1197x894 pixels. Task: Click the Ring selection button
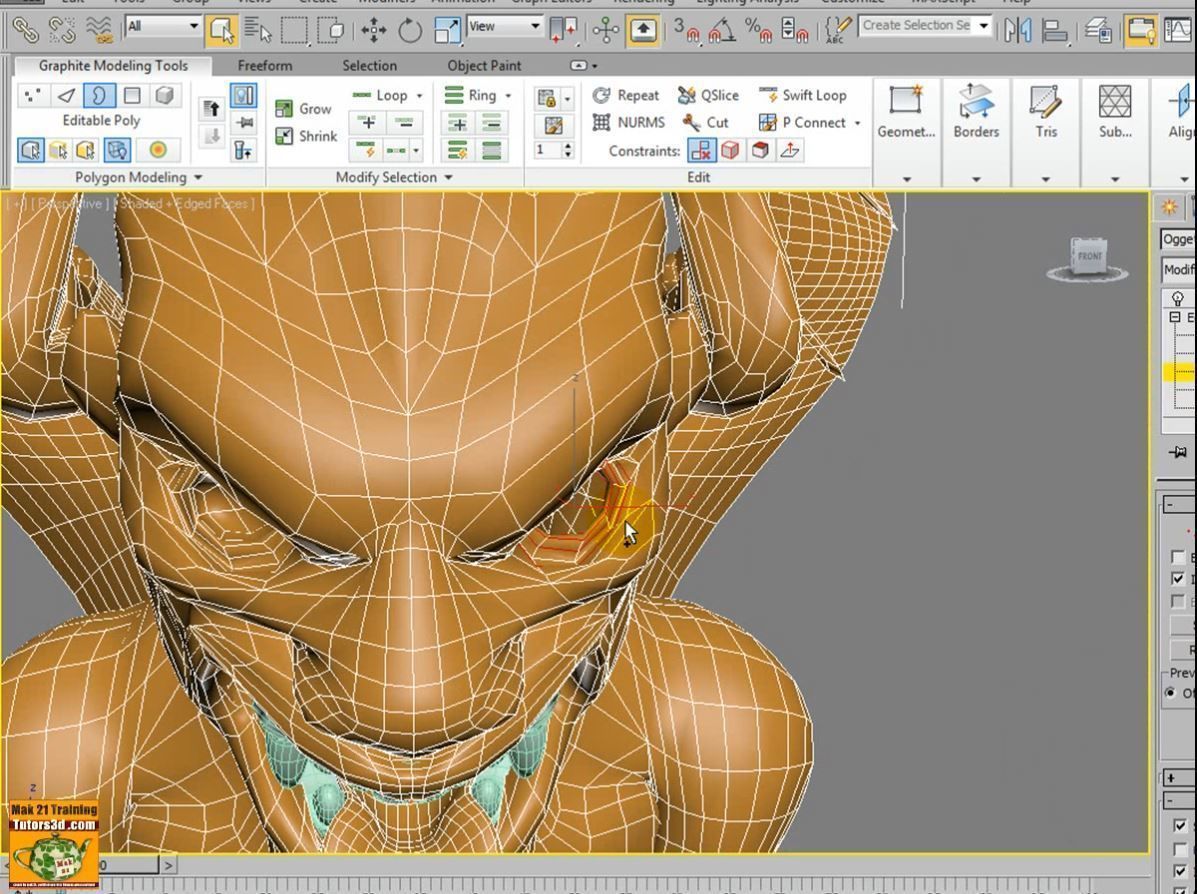tap(471, 95)
